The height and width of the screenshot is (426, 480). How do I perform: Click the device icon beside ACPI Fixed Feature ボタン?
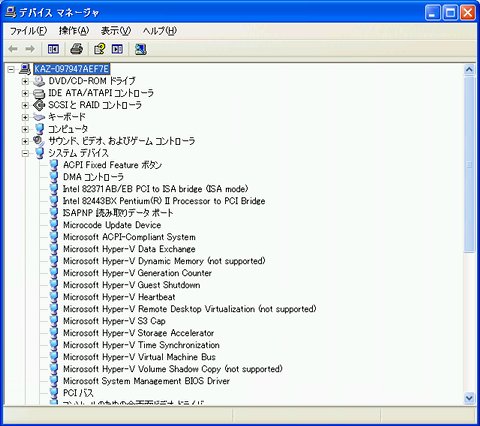tap(54, 165)
